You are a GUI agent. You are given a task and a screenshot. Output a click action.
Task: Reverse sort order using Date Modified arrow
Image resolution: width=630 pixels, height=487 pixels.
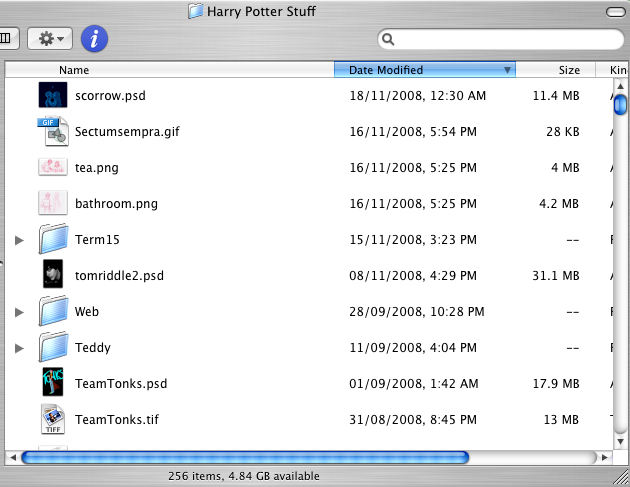point(507,70)
